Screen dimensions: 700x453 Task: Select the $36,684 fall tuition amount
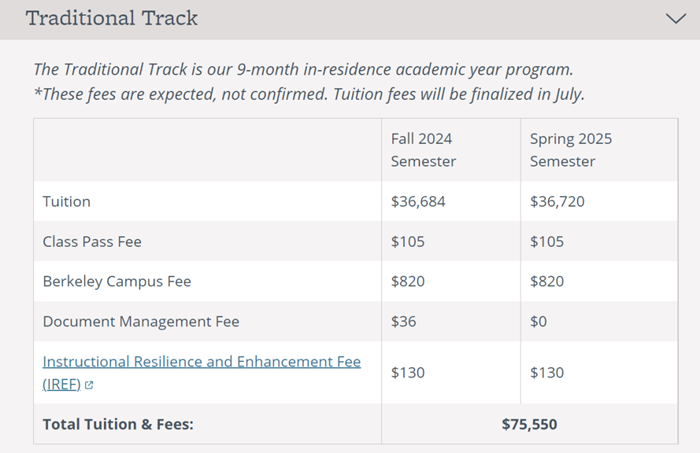tap(418, 201)
